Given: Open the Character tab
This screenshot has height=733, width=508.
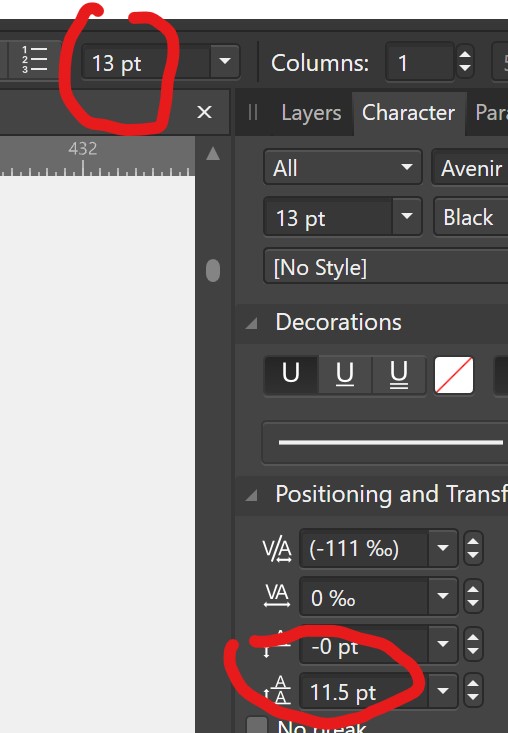Looking at the screenshot, I should pos(408,113).
